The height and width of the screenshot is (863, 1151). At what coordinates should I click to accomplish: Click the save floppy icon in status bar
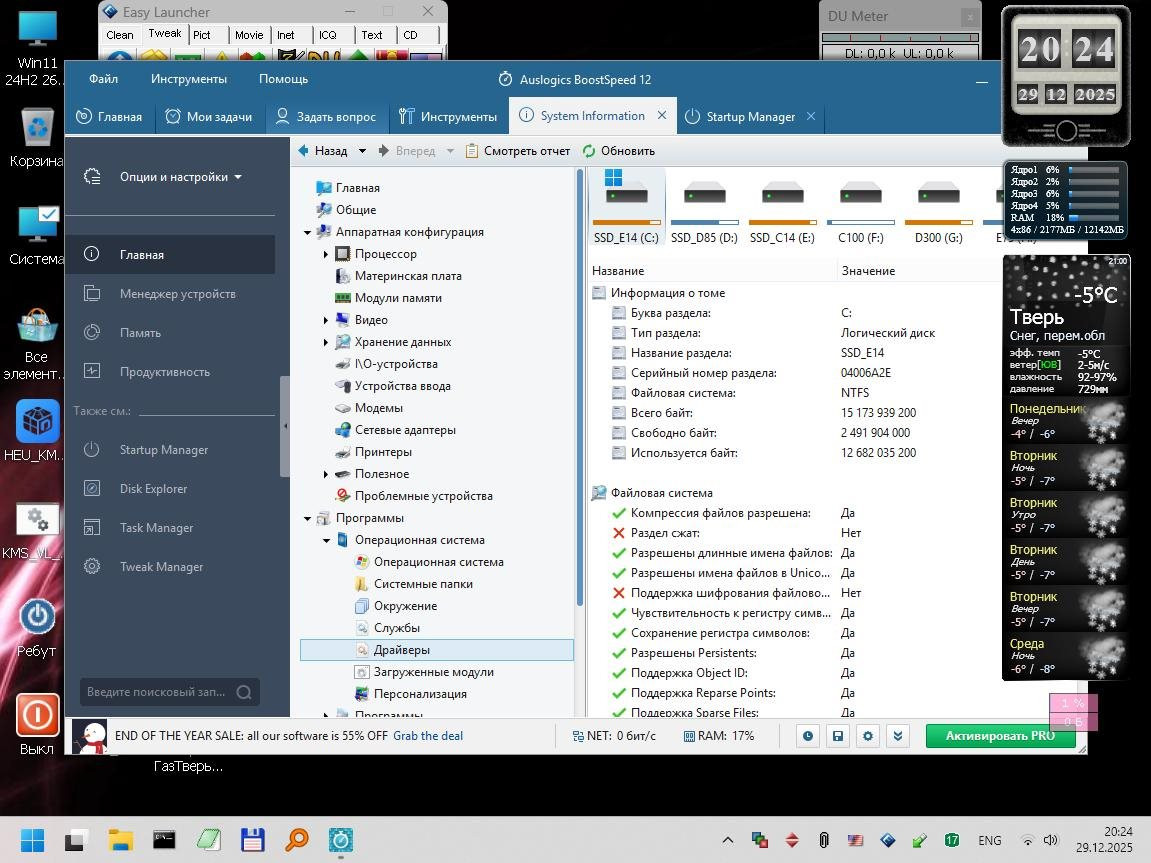[838, 735]
